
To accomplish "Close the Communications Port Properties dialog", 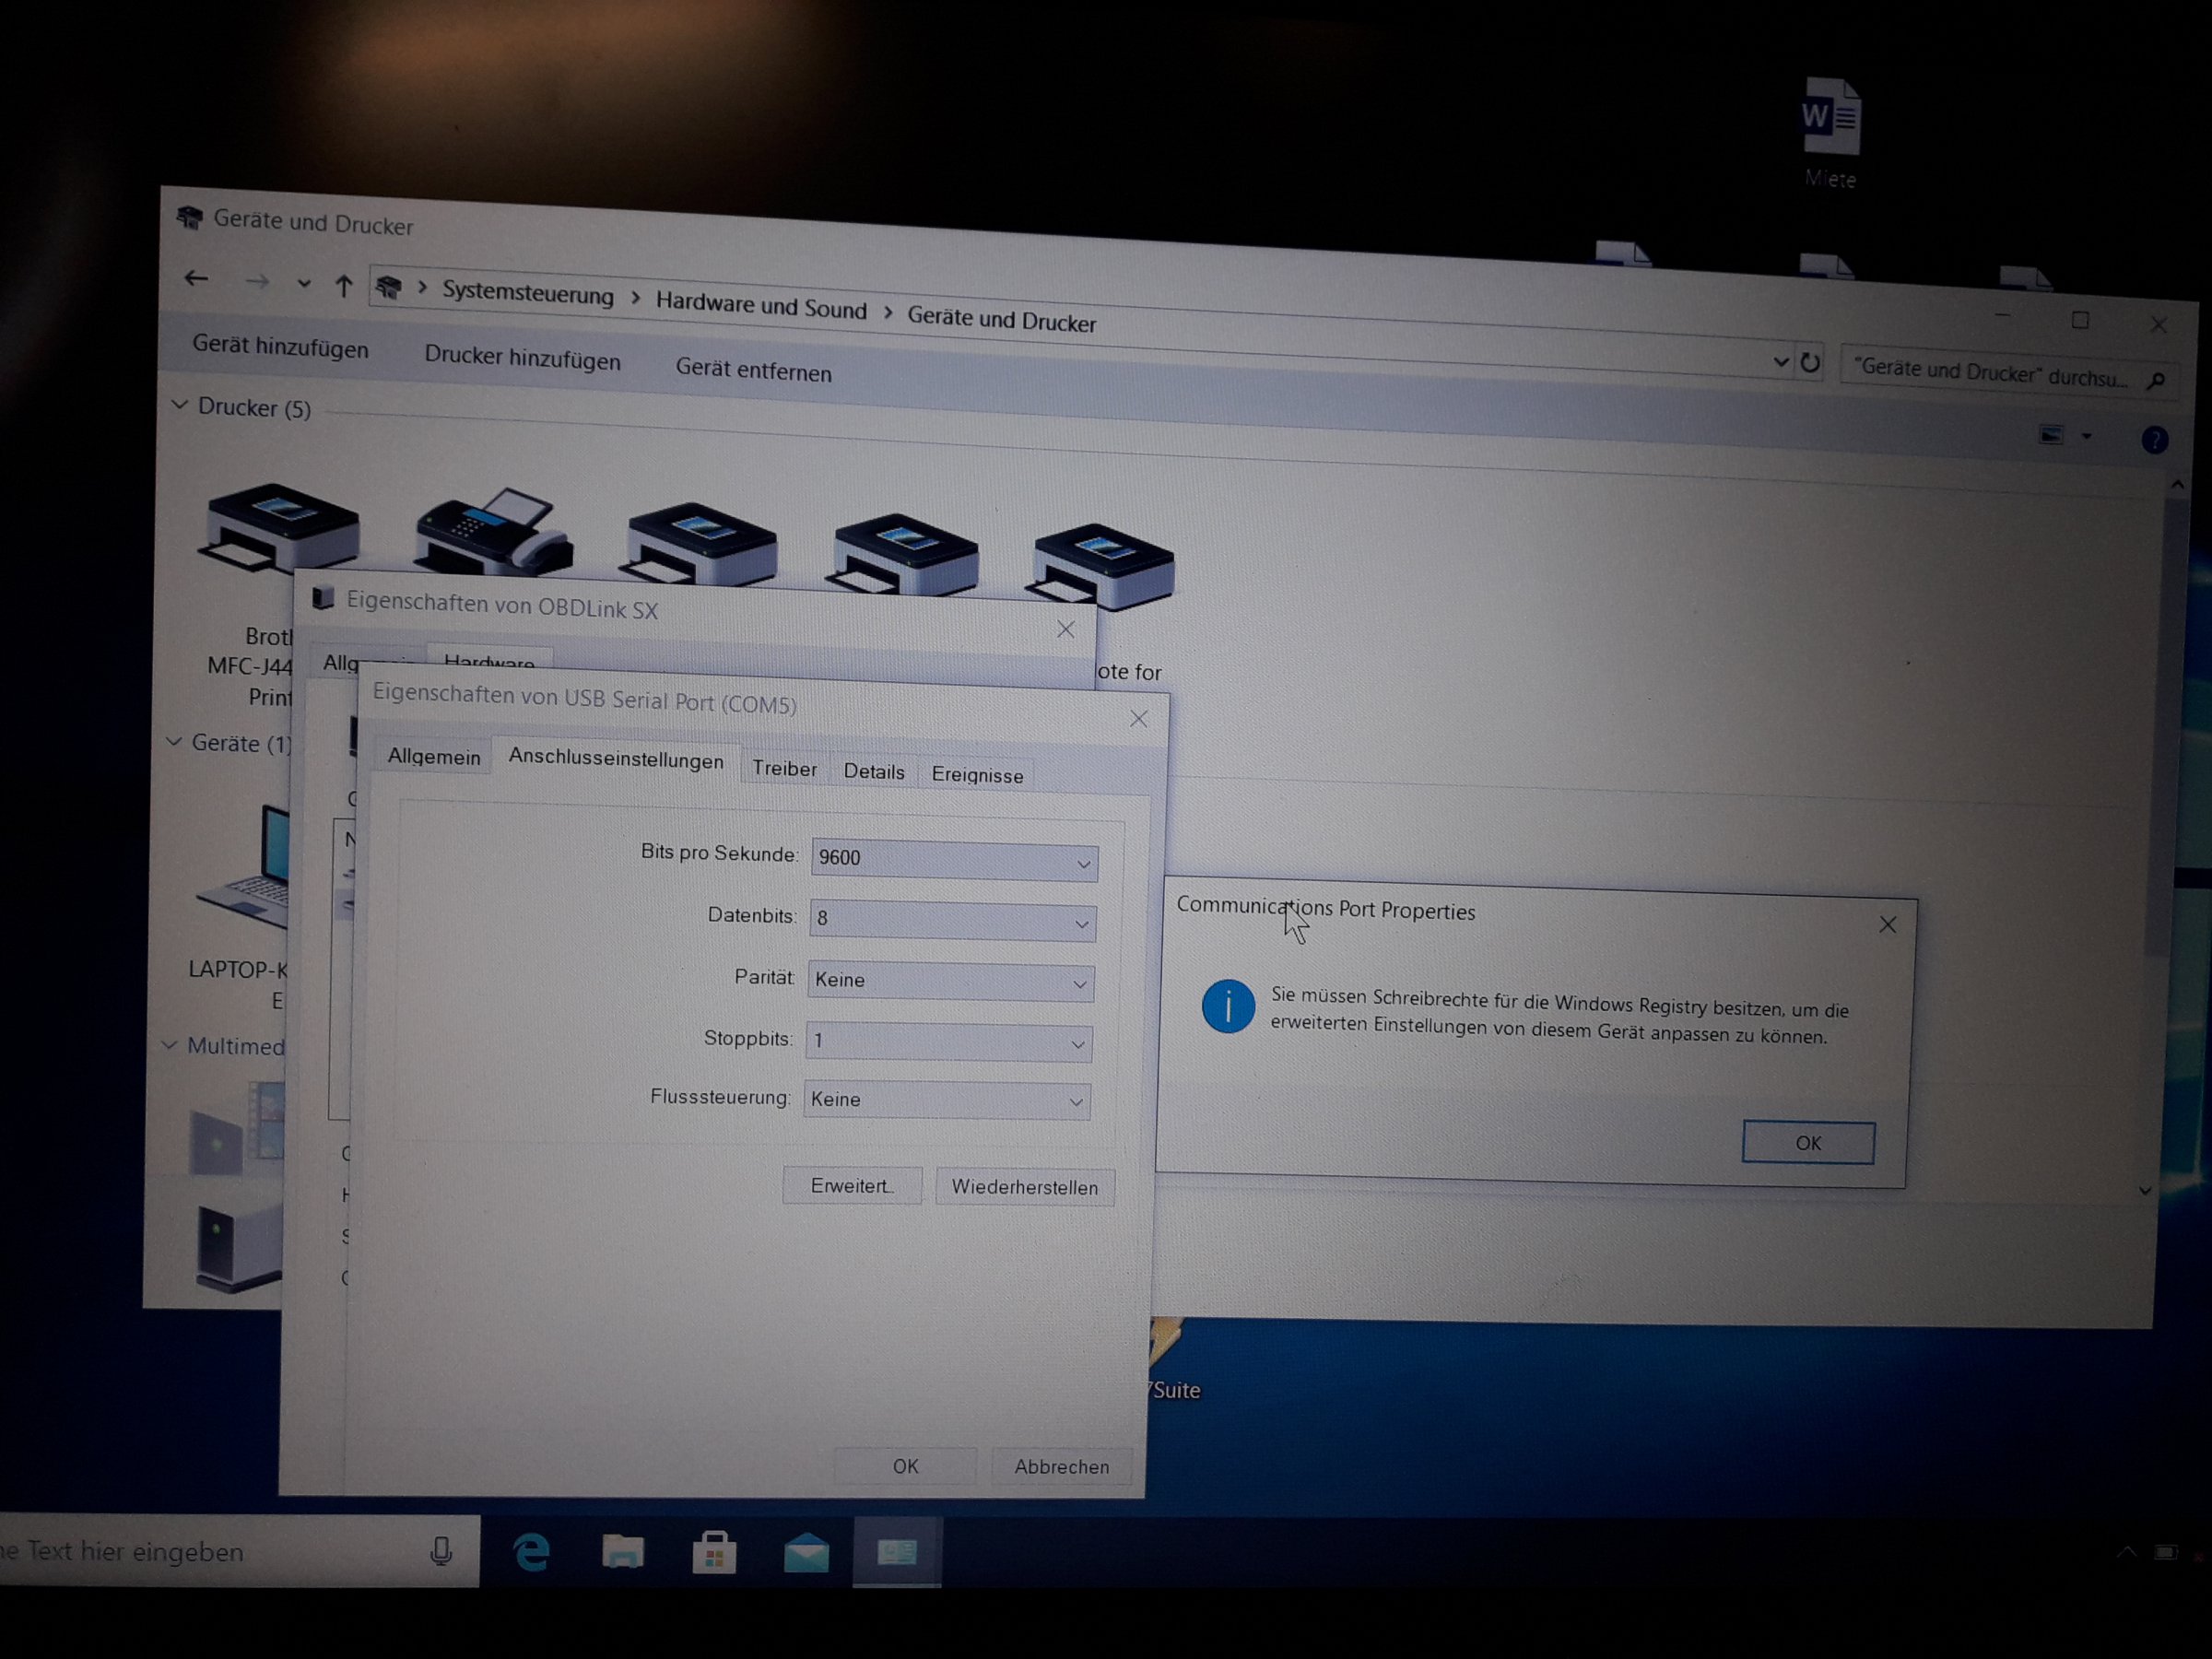I will 1887,925.
